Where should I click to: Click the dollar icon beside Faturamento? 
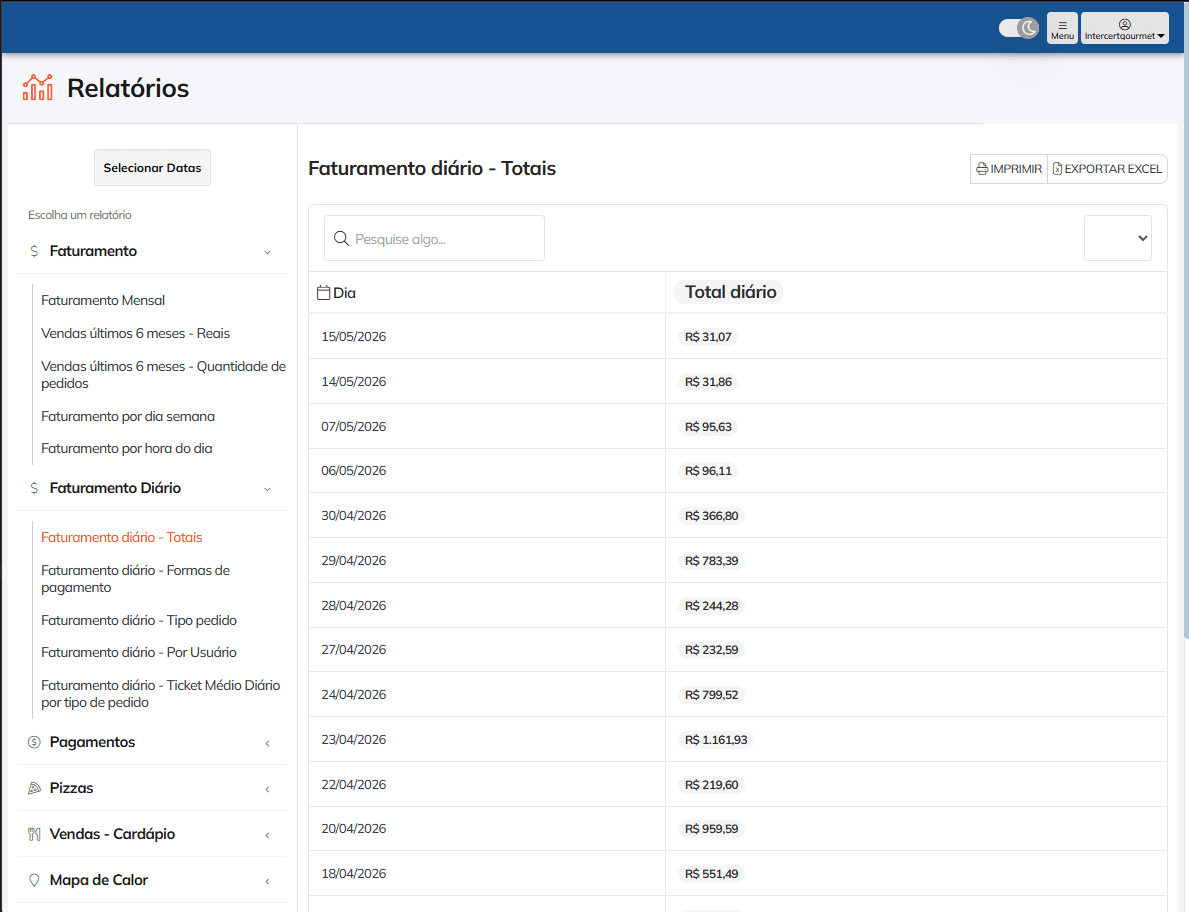click(34, 251)
